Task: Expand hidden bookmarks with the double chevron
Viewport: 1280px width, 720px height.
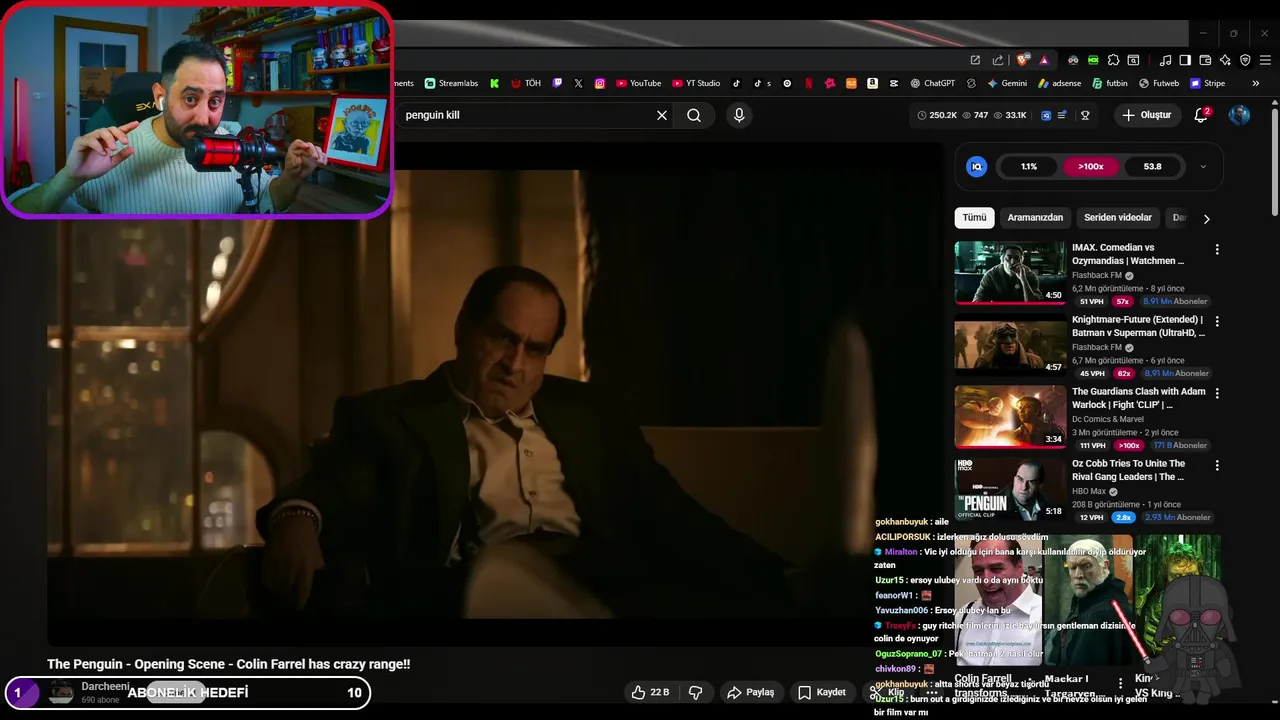Action: pos(1255,84)
